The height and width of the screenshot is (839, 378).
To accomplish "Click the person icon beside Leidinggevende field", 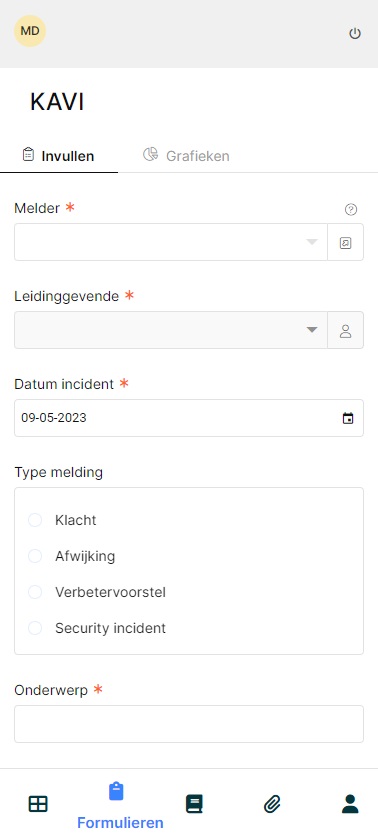I will click(x=345, y=330).
